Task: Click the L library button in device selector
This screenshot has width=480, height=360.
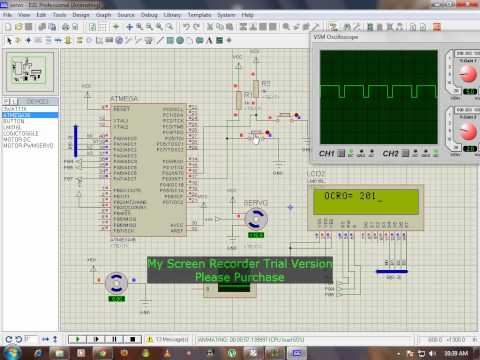Action: pos(14,101)
